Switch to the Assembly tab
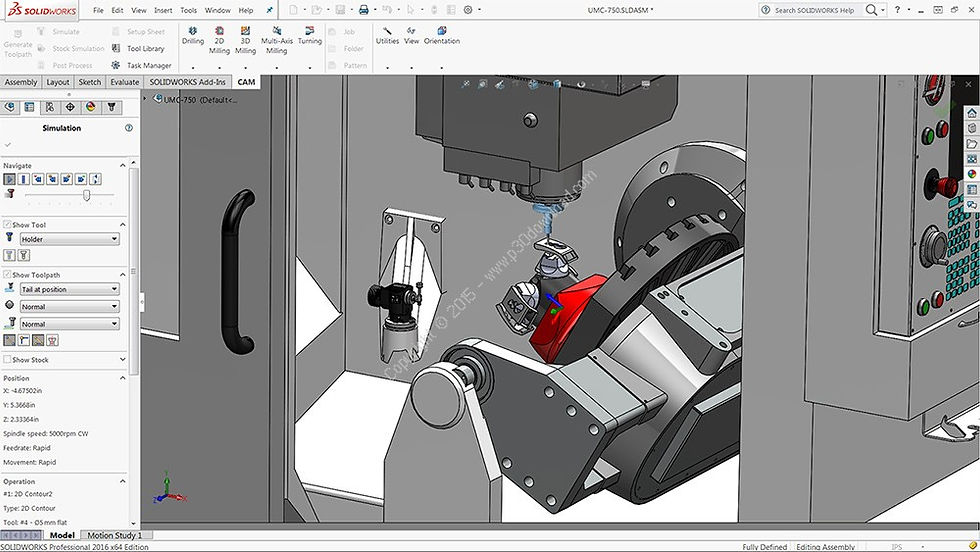Image resolution: width=980 pixels, height=552 pixels. pos(21,82)
